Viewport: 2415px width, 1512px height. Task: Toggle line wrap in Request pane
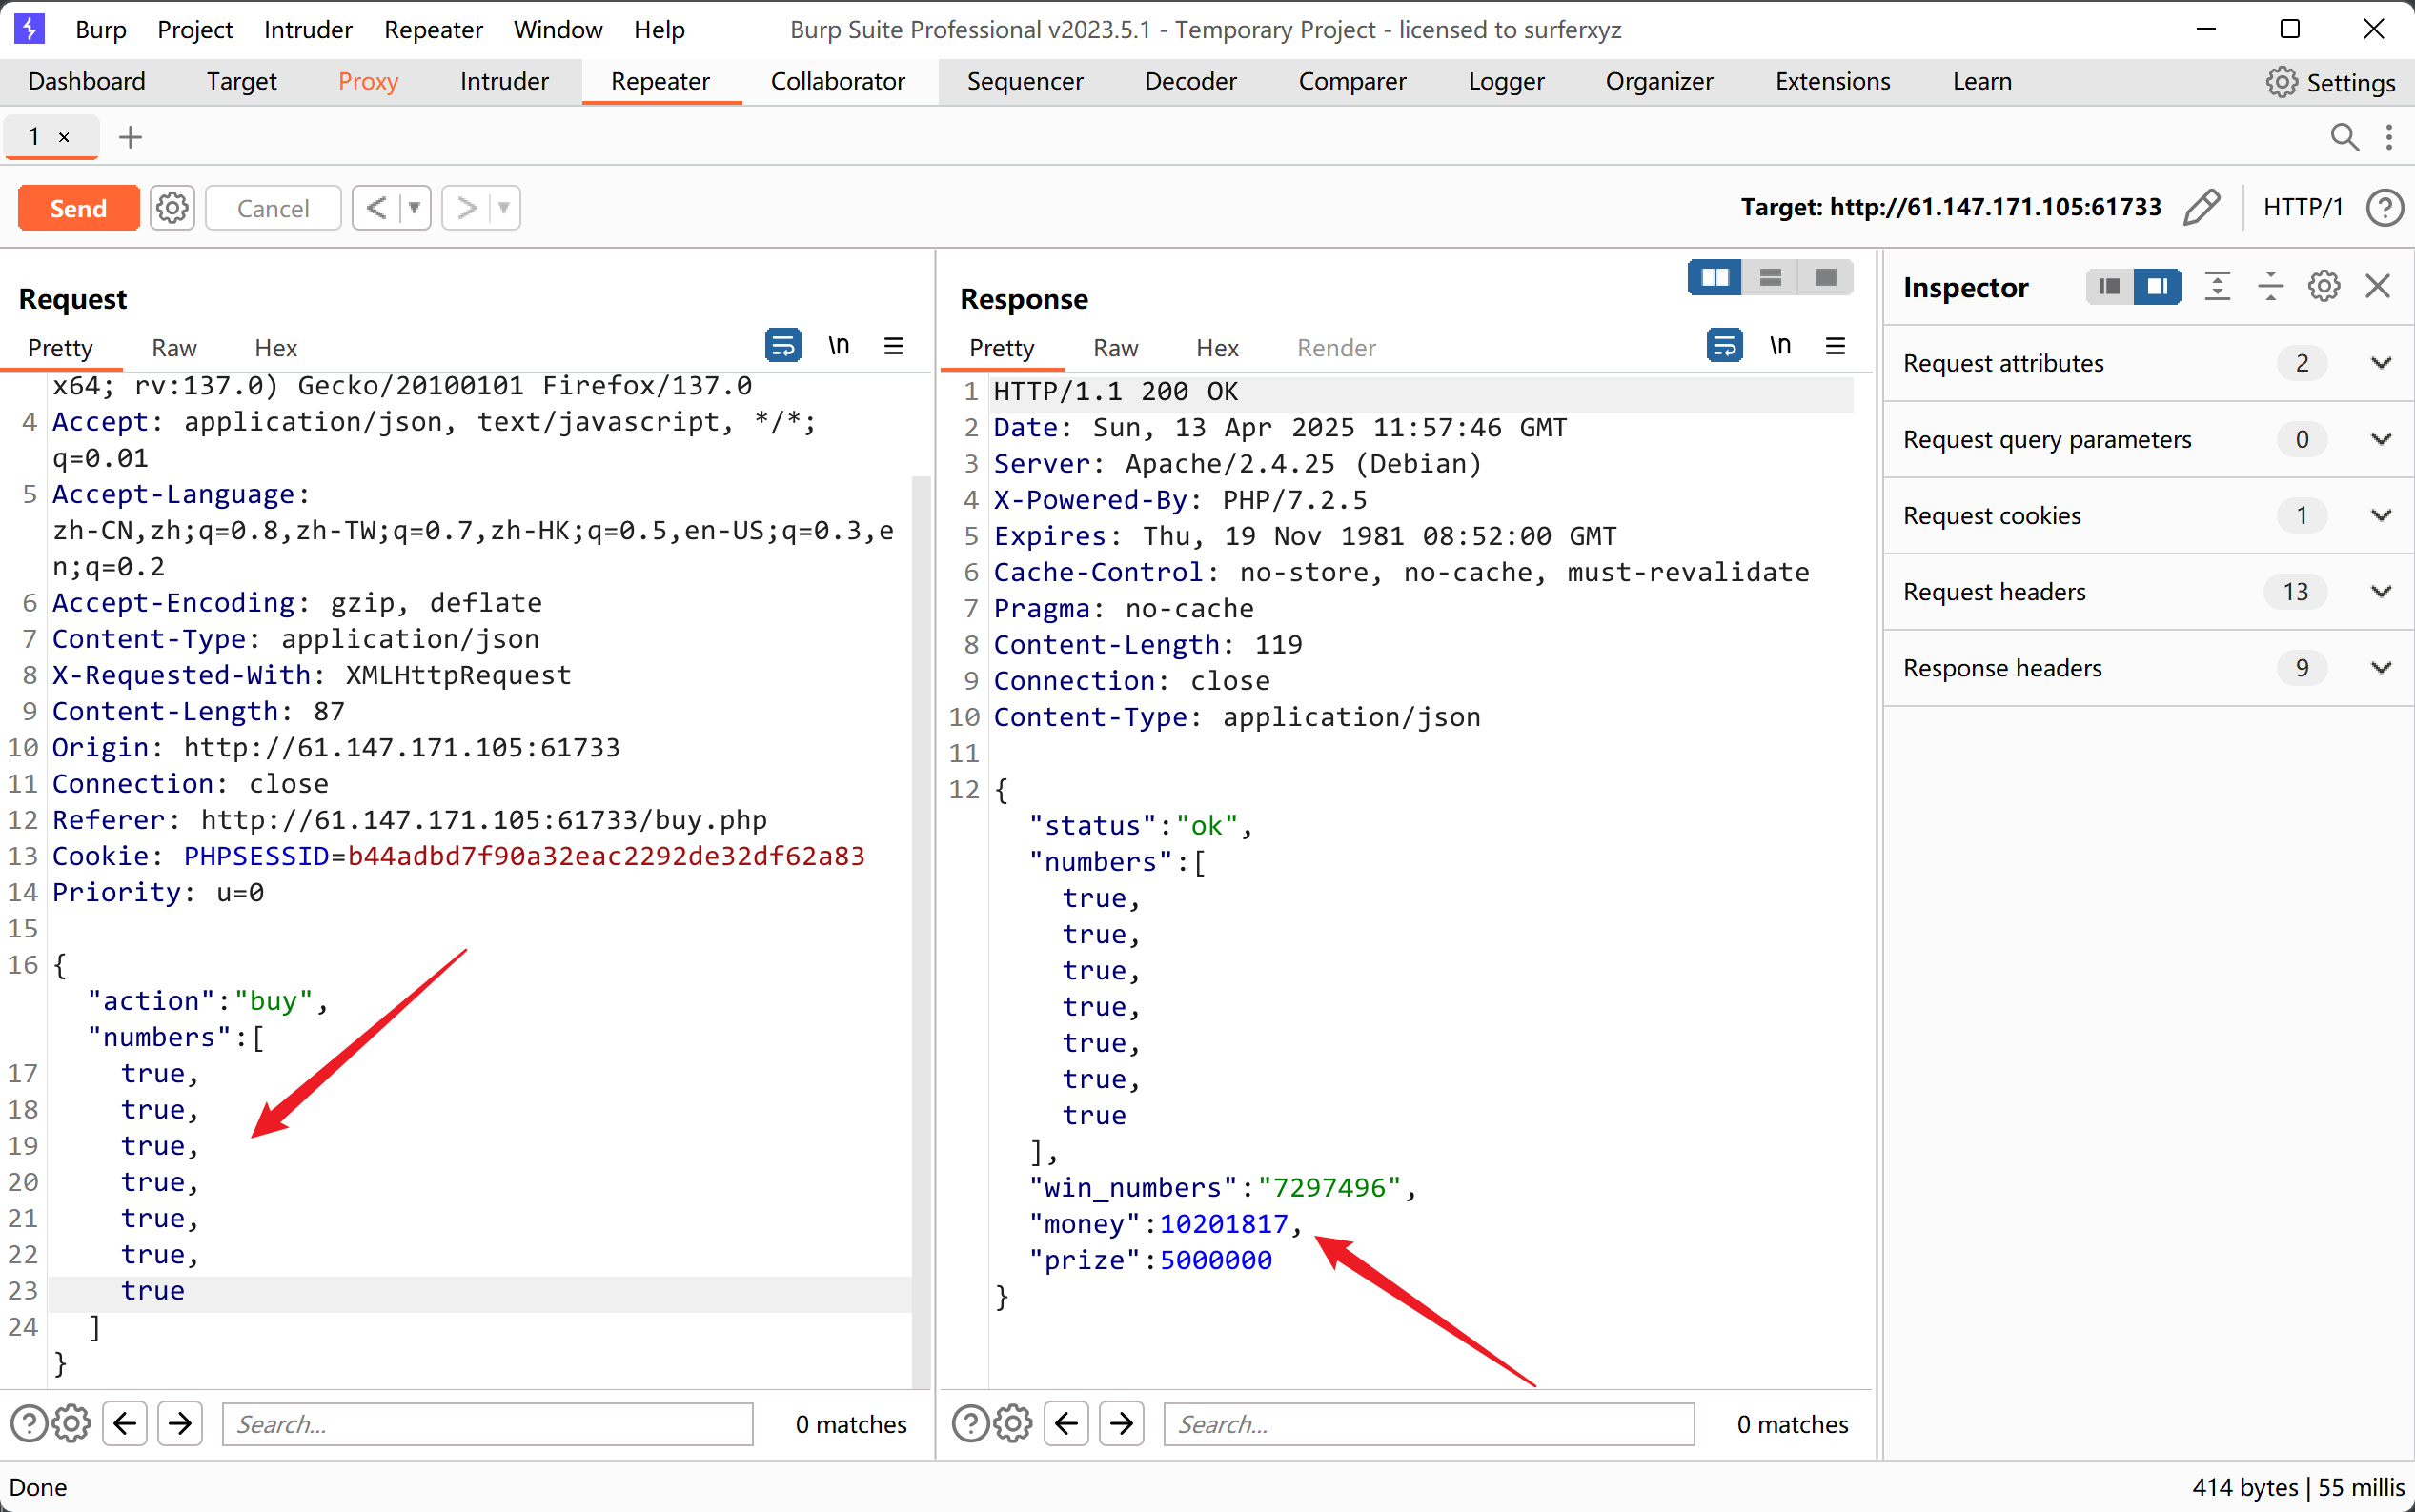pyautogui.click(x=782, y=346)
